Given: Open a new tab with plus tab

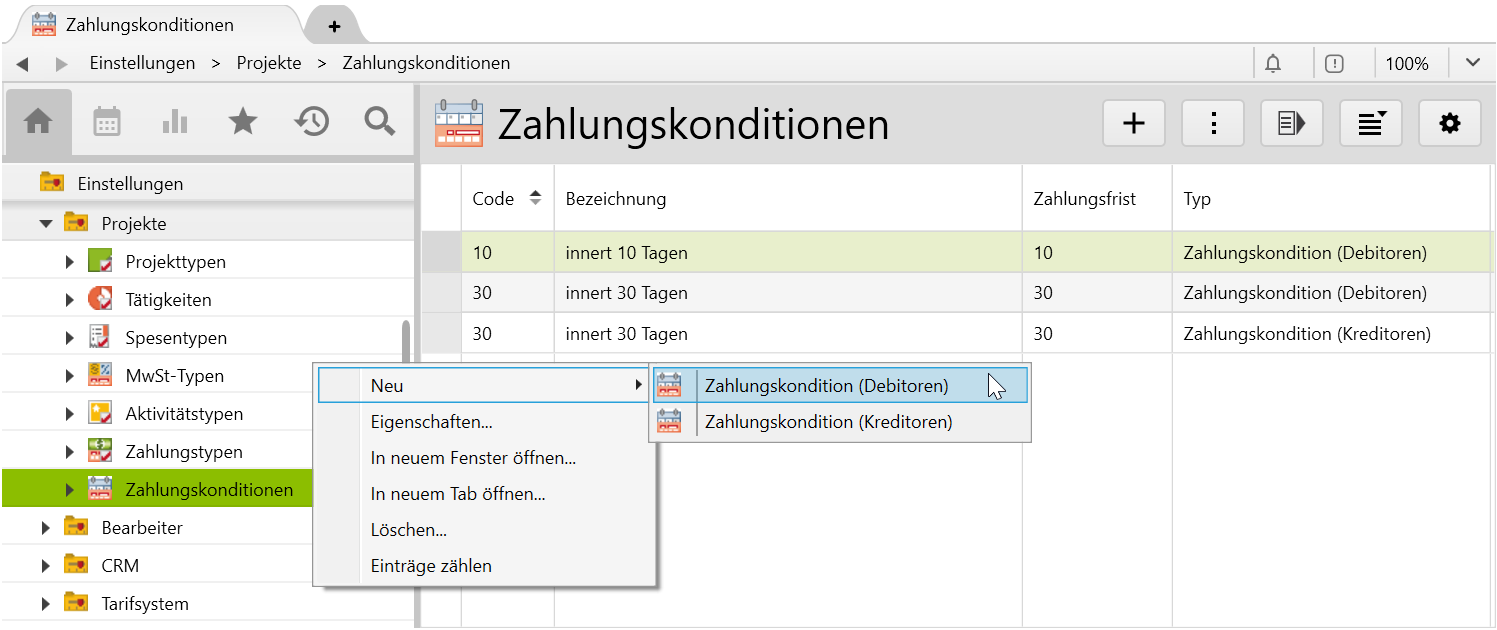Looking at the screenshot, I should [x=334, y=26].
